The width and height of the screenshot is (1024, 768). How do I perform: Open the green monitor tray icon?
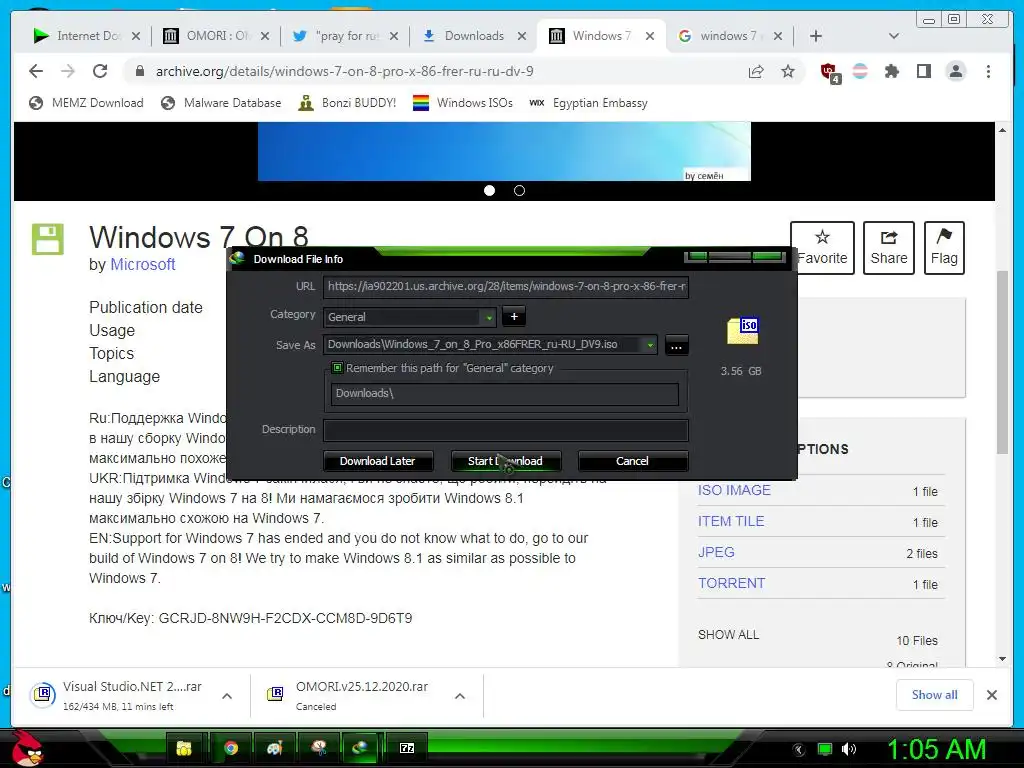click(825, 749)
